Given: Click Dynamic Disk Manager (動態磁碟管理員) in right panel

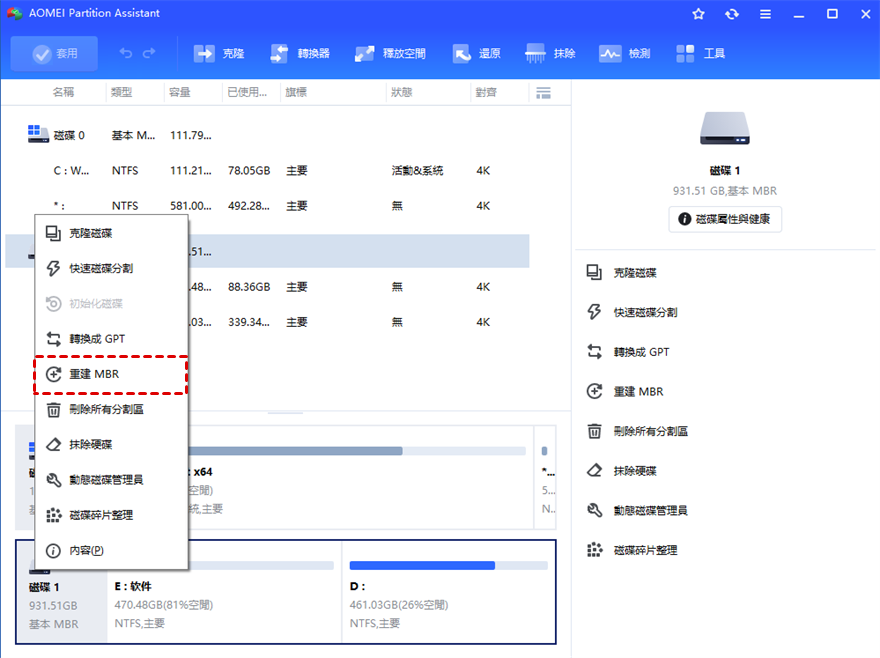Looking at the screenshot, I should coord(650,510).
